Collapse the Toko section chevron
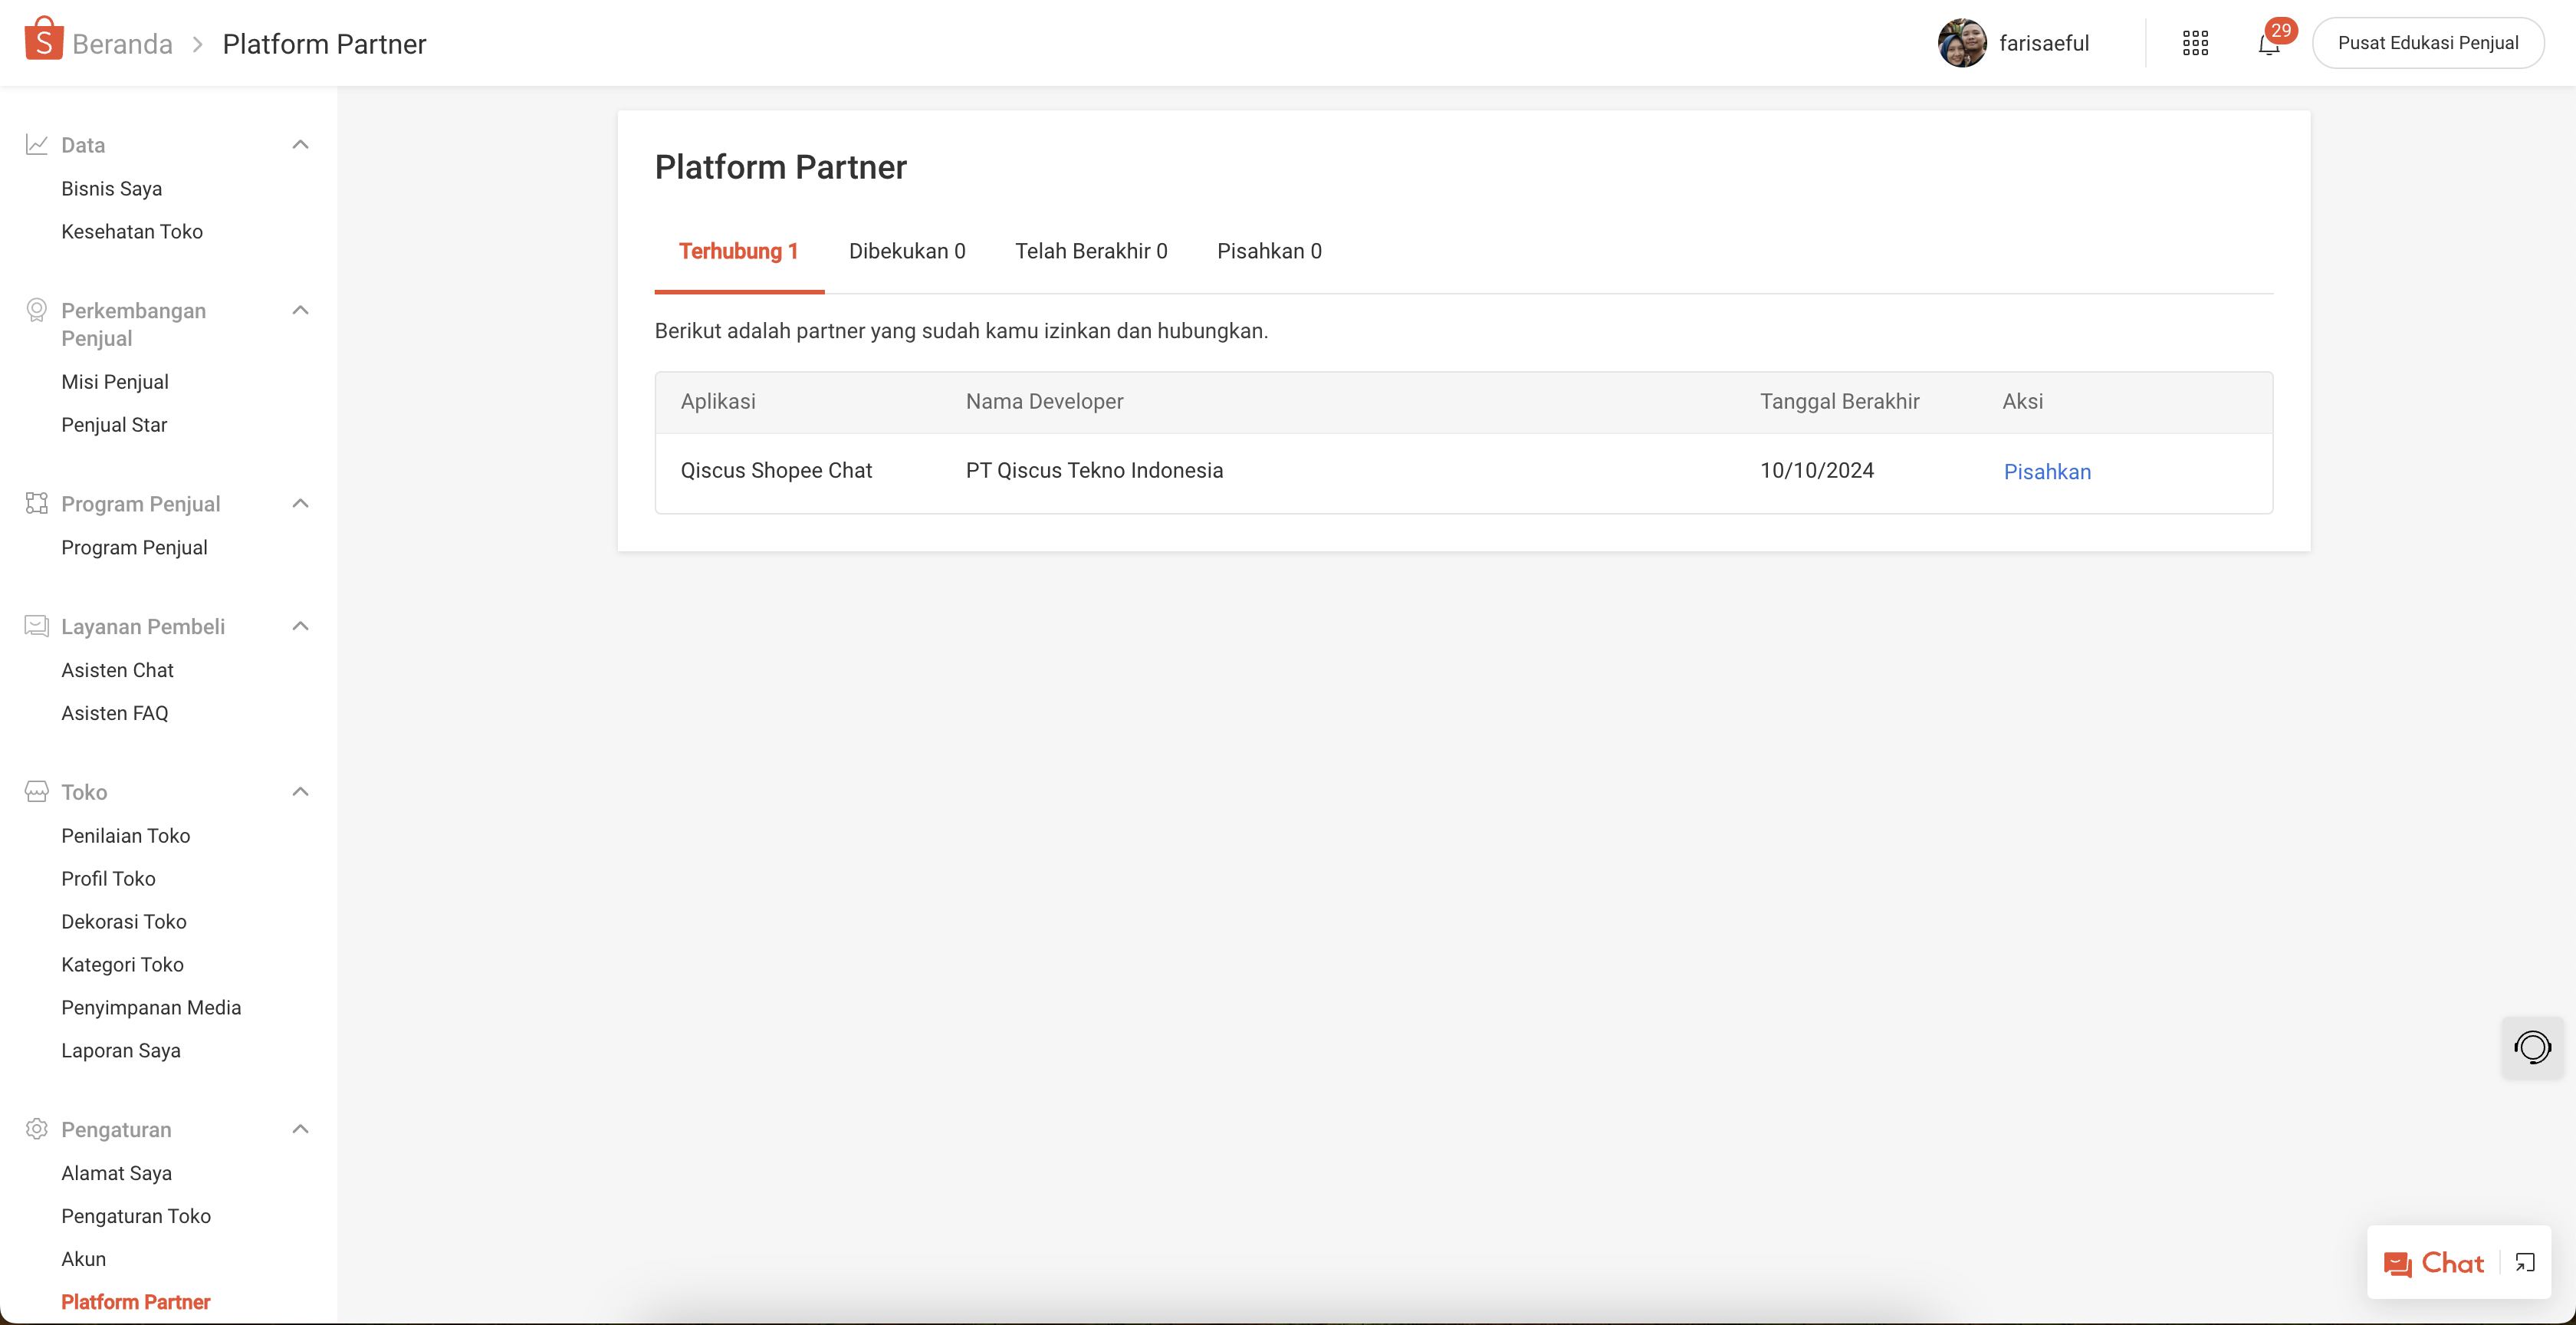Screen dimensions: 2576x1325 coord(300,792)
